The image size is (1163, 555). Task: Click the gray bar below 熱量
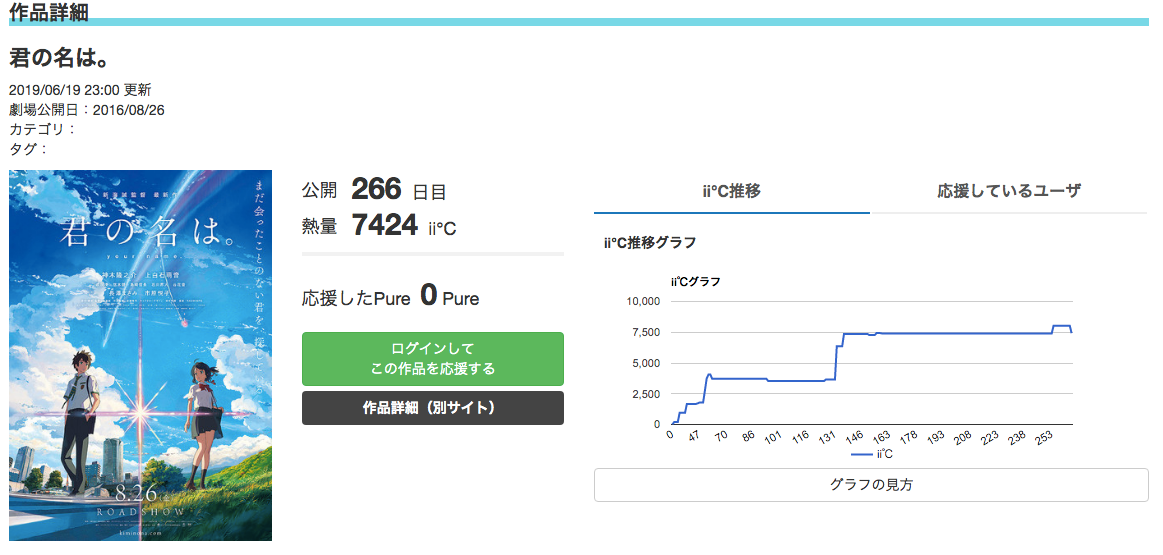click(x=433, y=254)
